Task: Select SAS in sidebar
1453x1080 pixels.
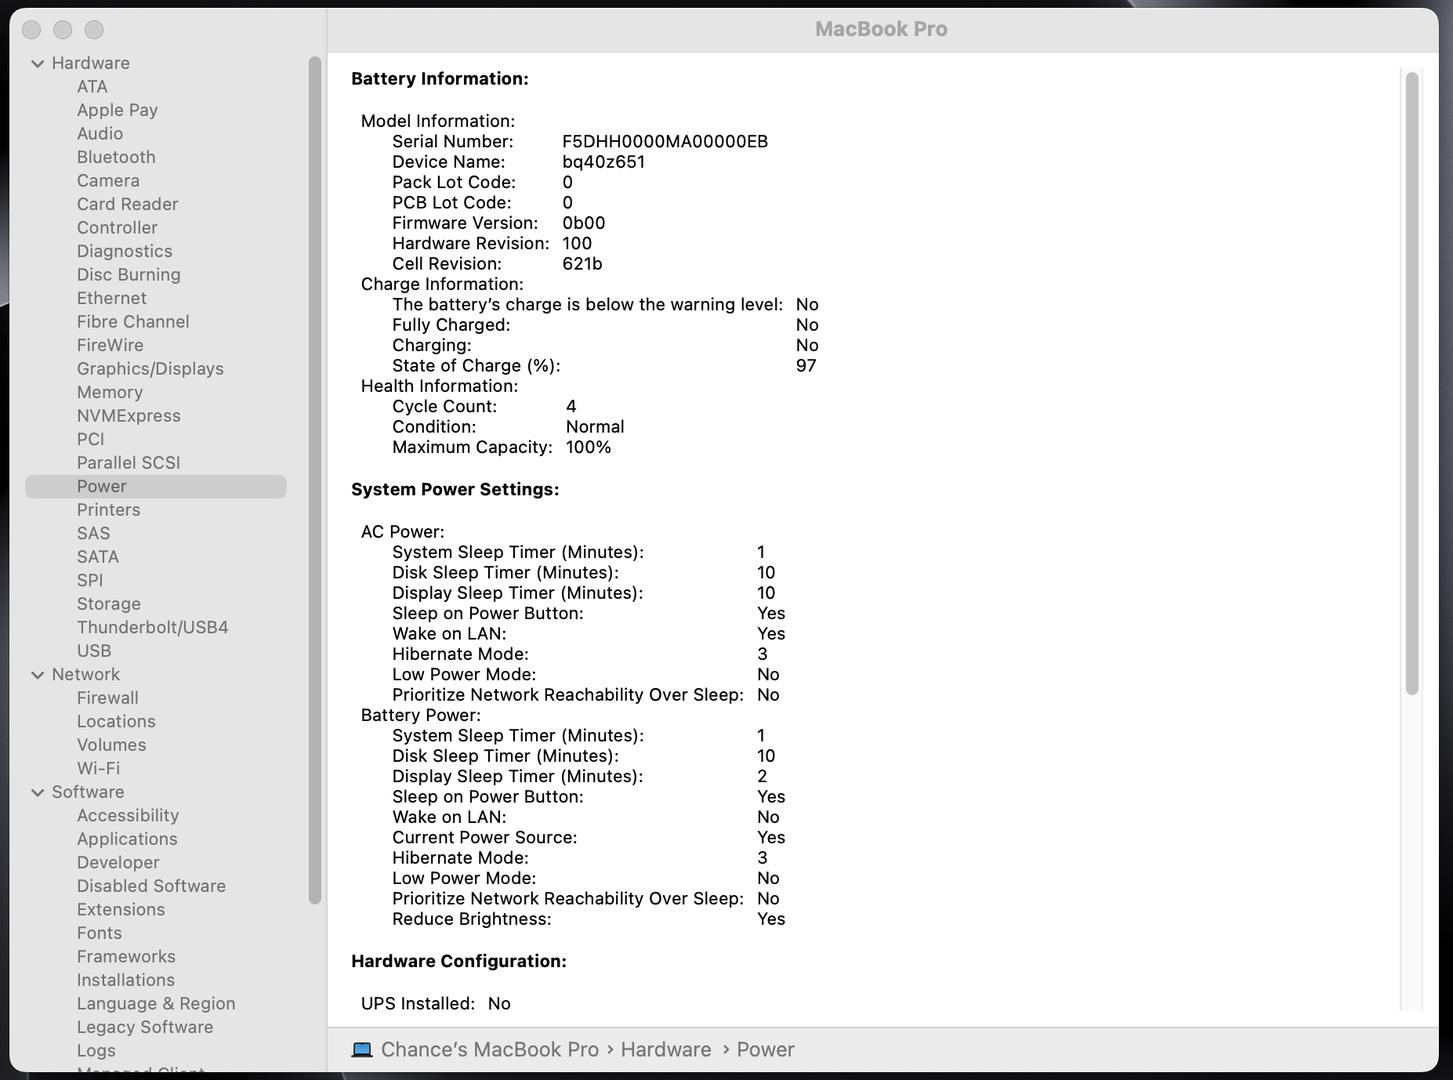Action: tap(93, 533)
